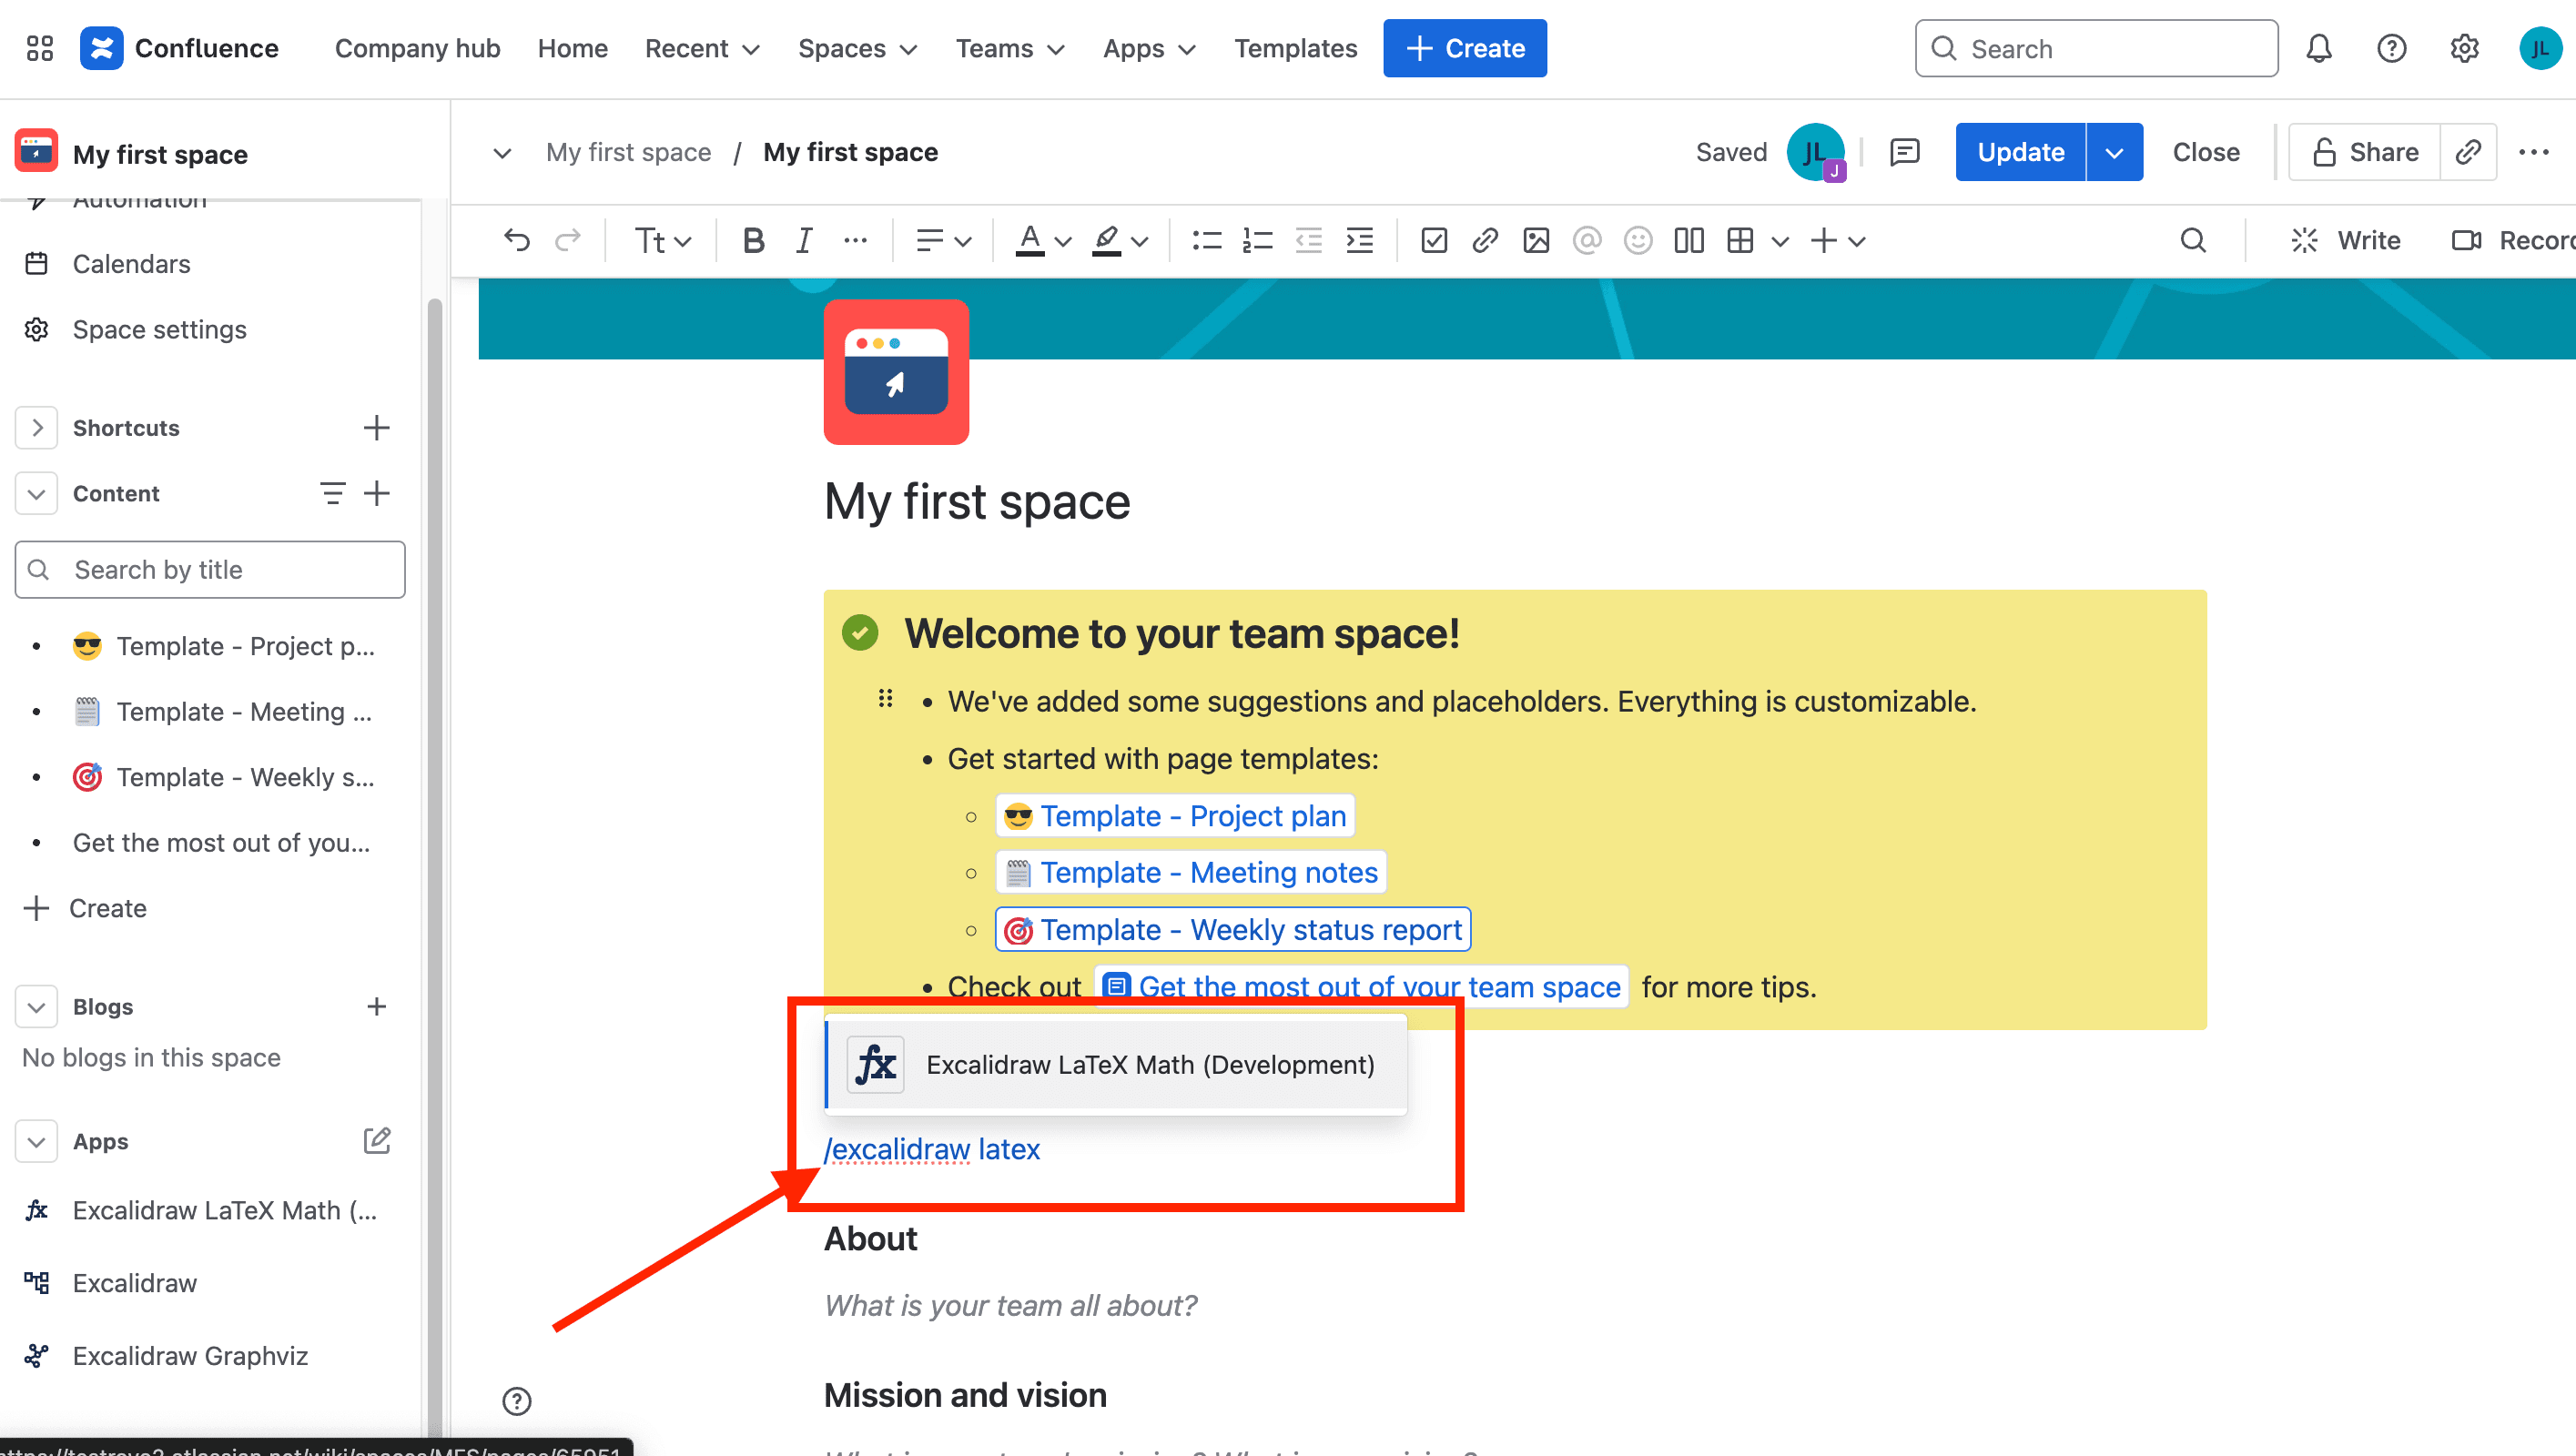The image size is (2576, 1456).
Task: Open the help question mark icon
Action: 2392,48
